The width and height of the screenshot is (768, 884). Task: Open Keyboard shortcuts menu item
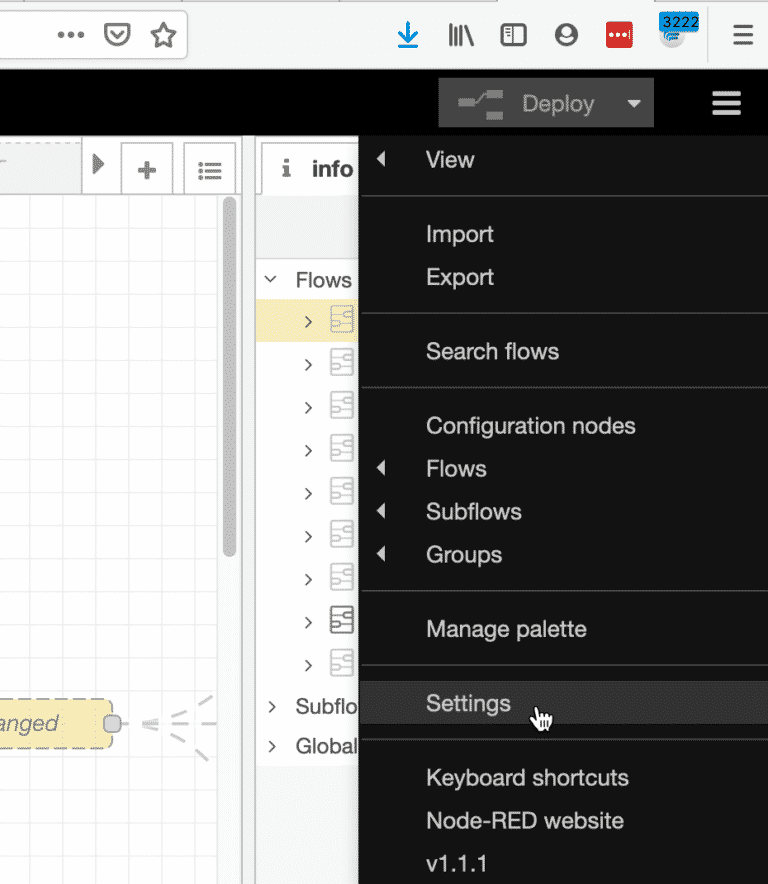click(x=564, y=777)
